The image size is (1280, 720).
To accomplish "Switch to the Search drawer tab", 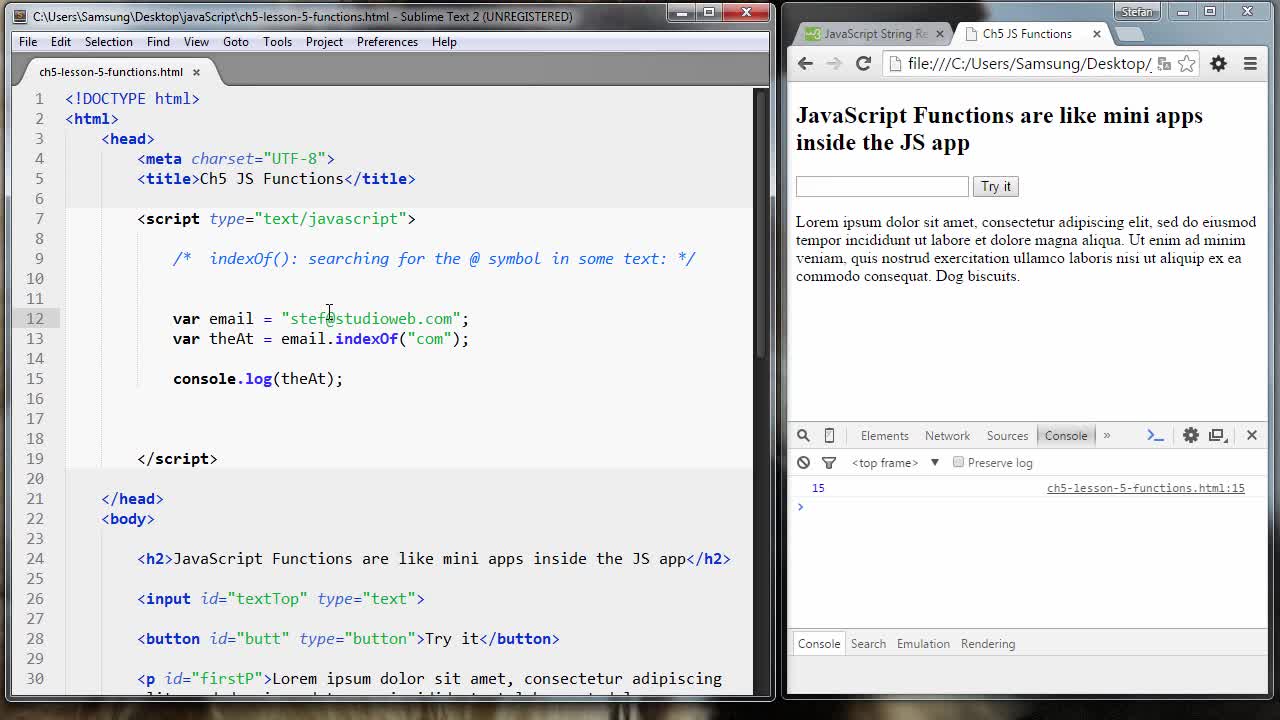I will click(868, 643).
